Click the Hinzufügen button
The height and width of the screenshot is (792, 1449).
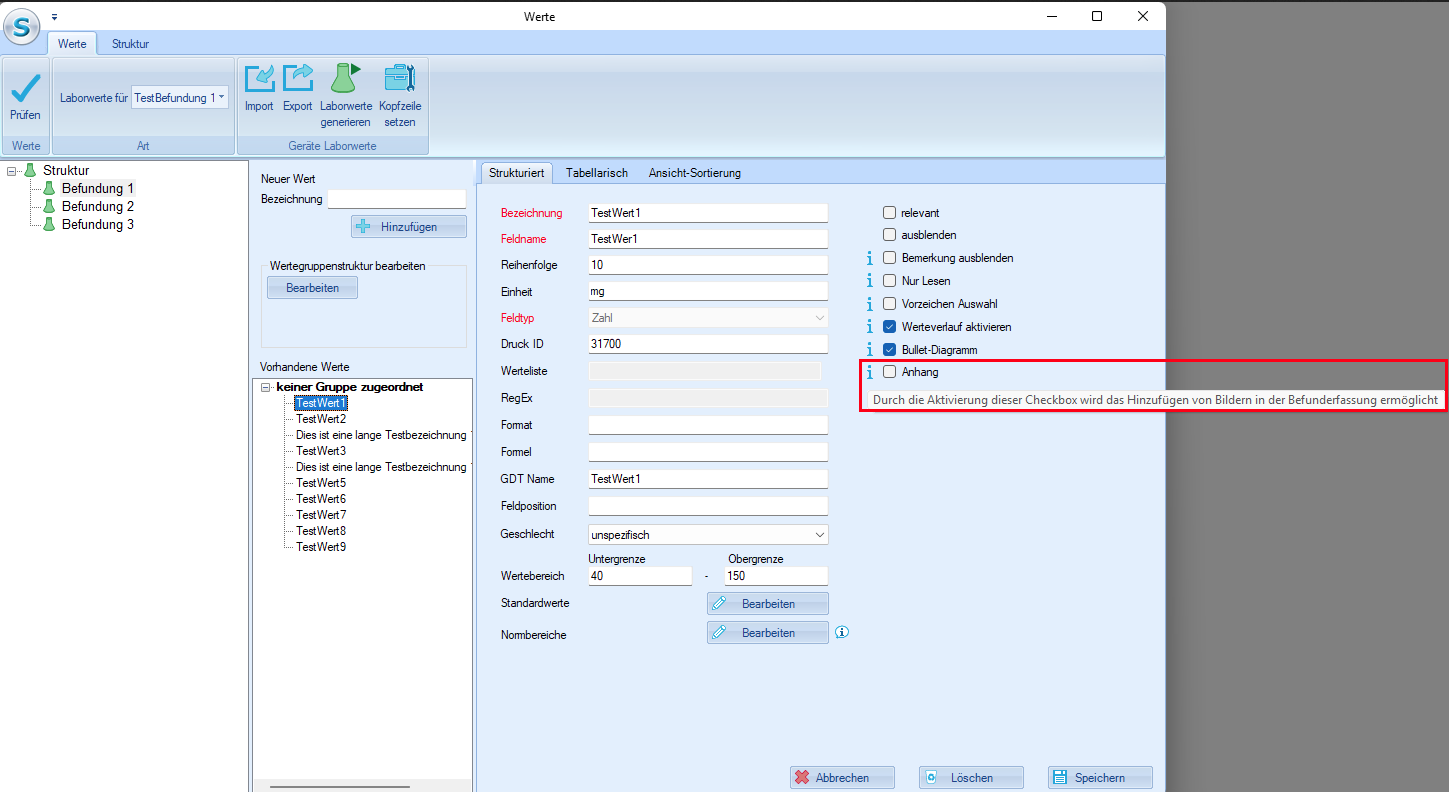409,227
